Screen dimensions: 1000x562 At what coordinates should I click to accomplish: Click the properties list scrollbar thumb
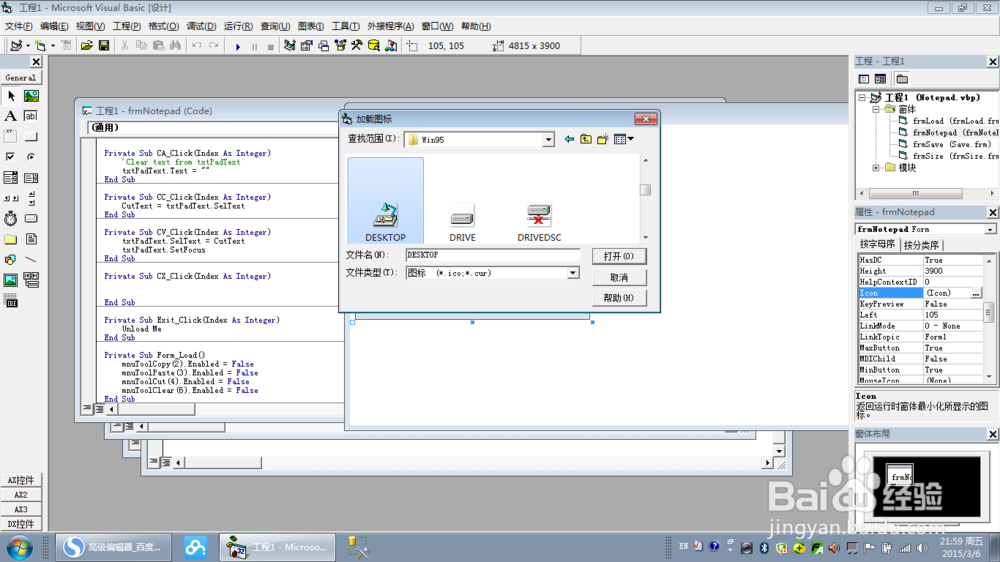pos(989,312)
